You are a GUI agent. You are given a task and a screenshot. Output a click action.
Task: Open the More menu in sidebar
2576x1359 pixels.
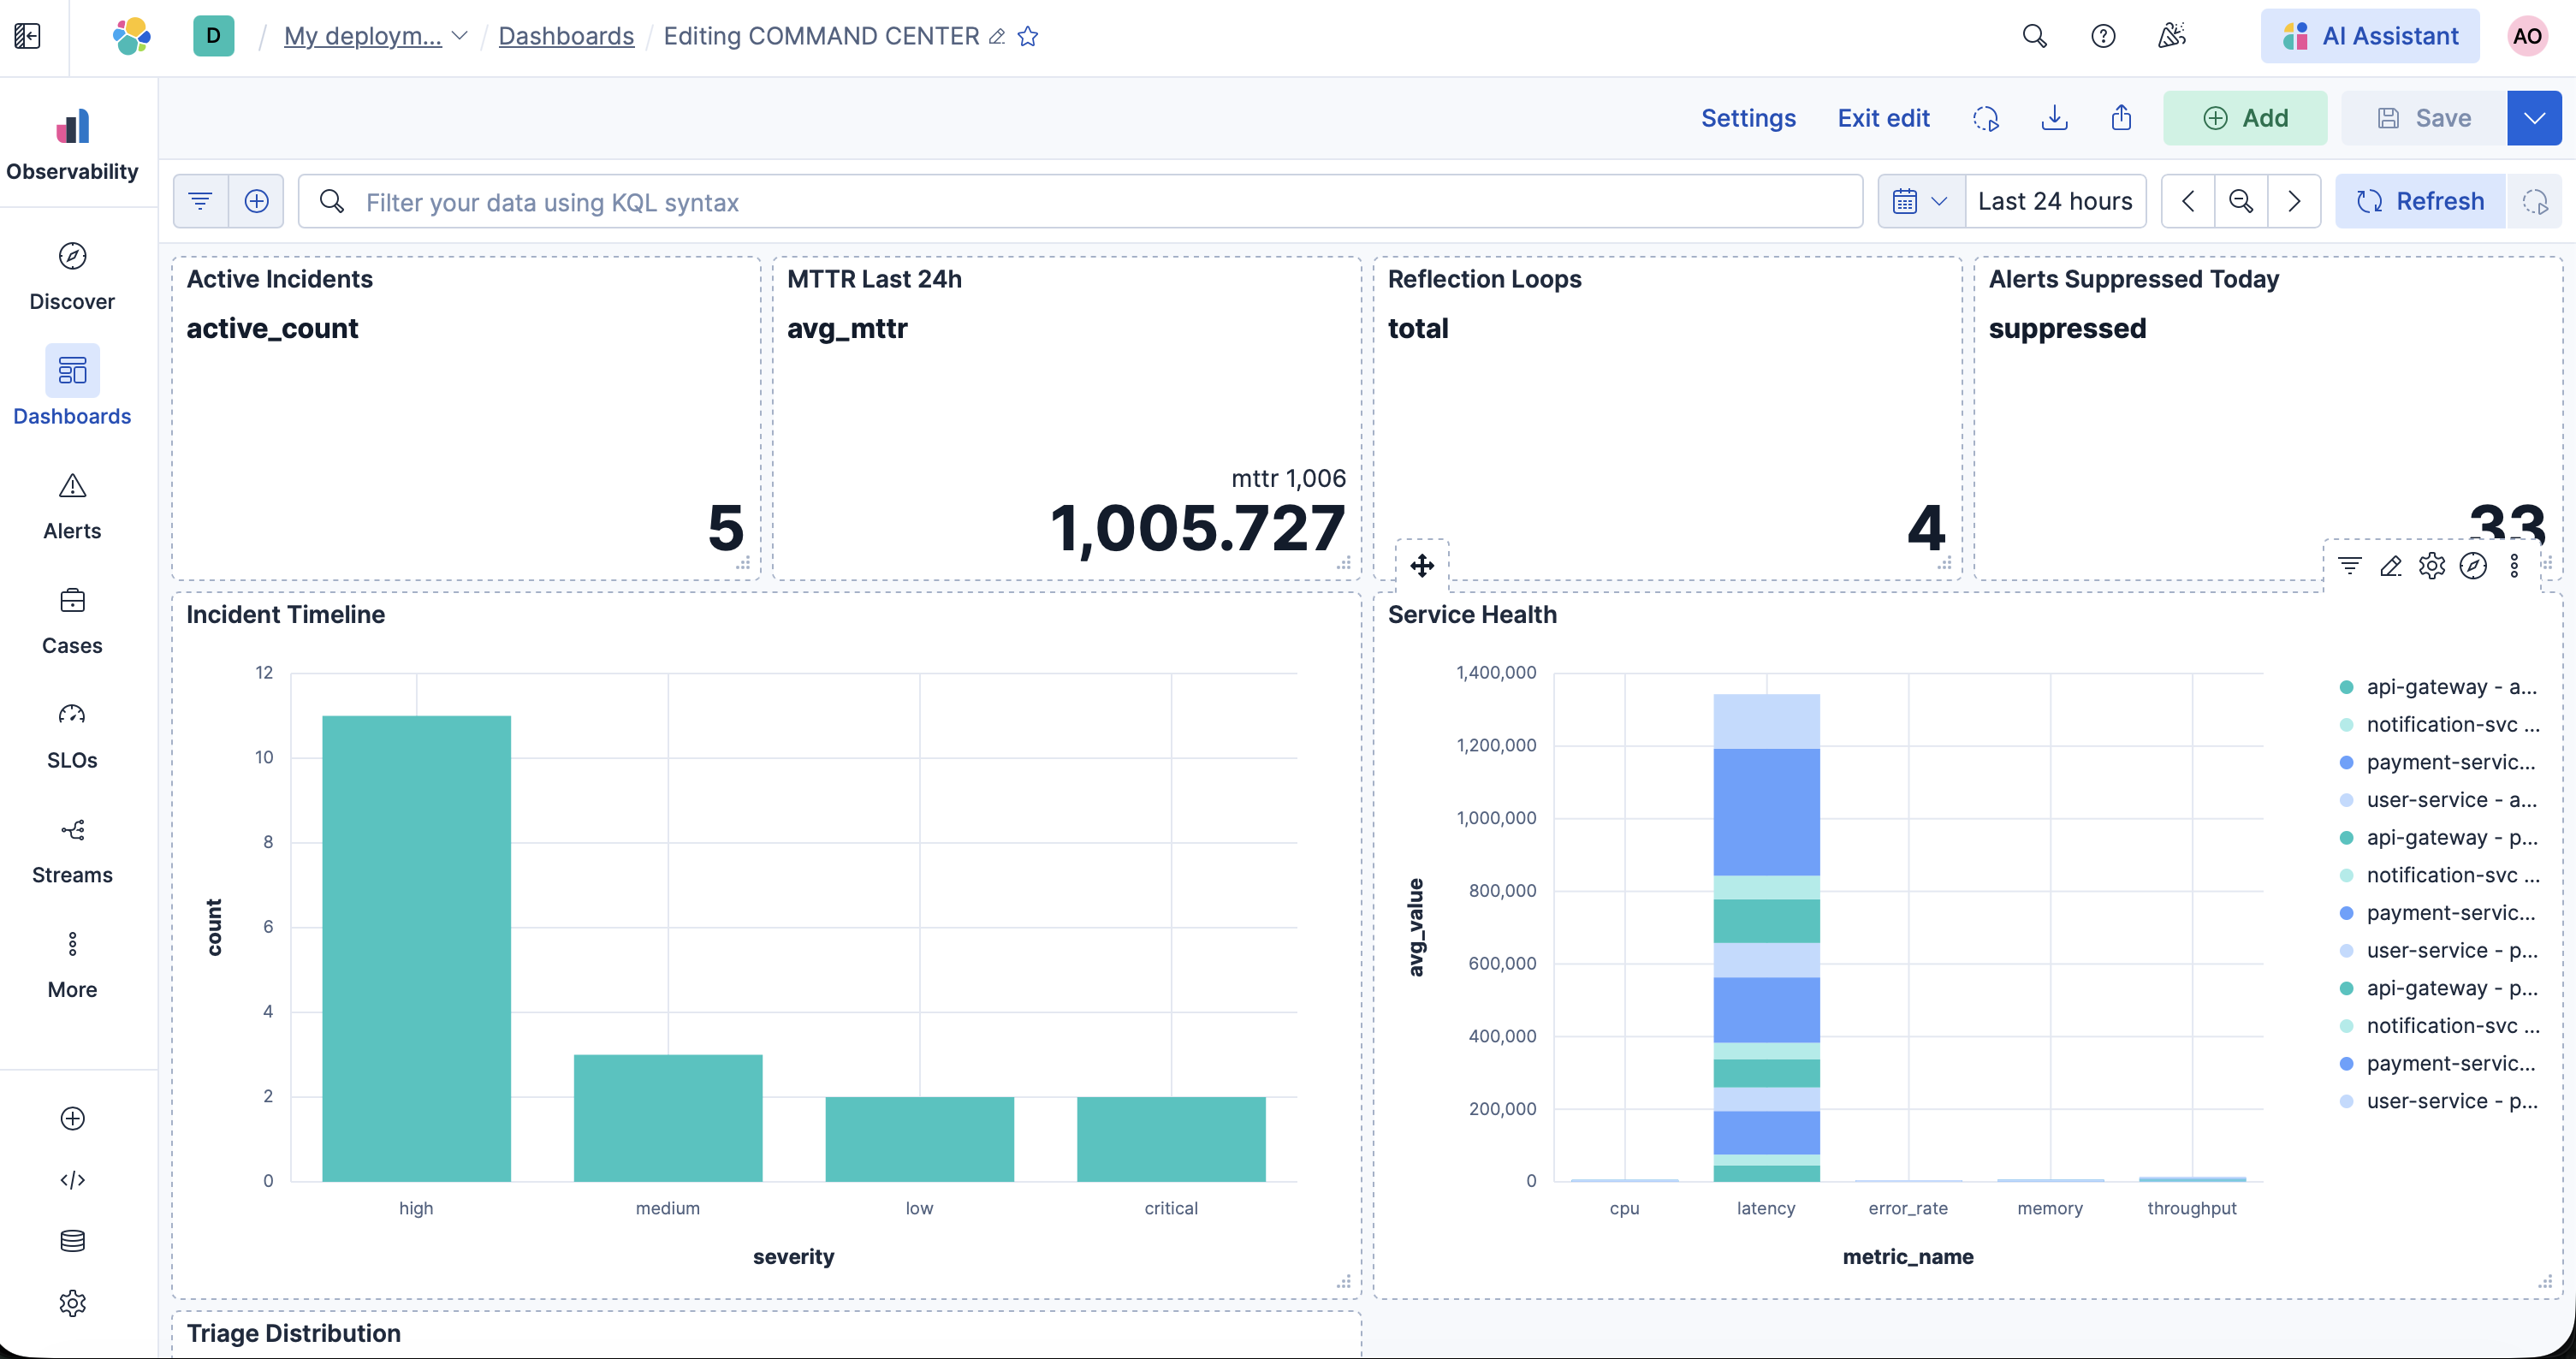(72, 964)
